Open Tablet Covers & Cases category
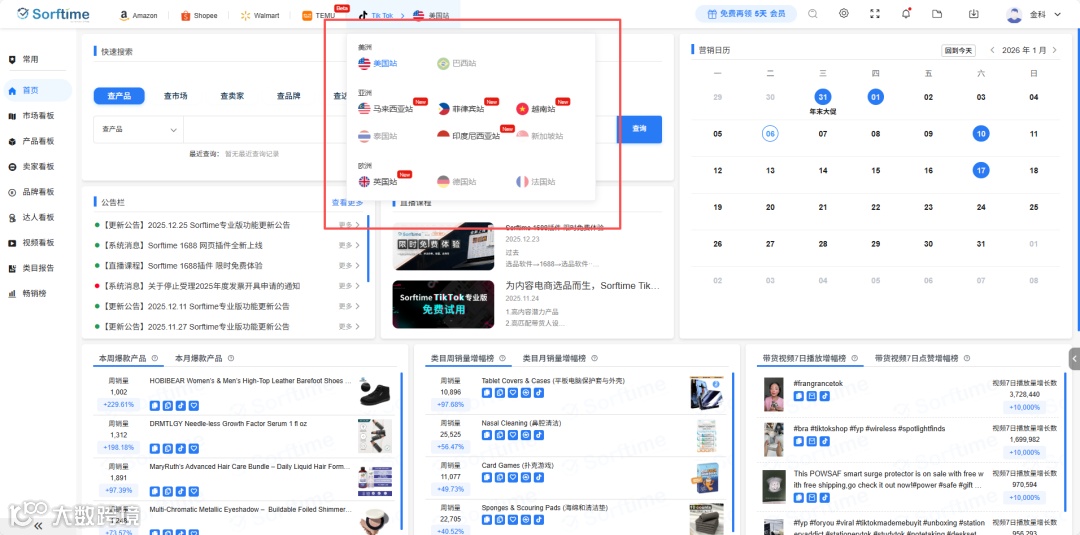The width and height of the screenshot is (1080, 535). click(553, 381)
